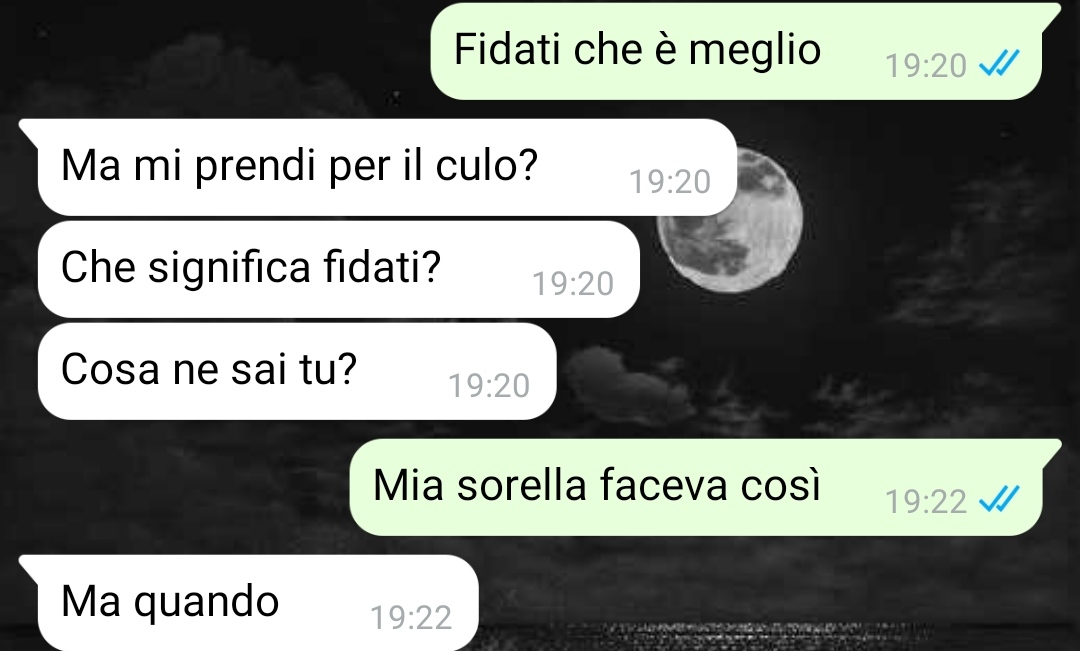
Task: Click the timestamp beside "Ma mi prendi per il culo?"
Action: pyautogui.click(x=669, y=183)
